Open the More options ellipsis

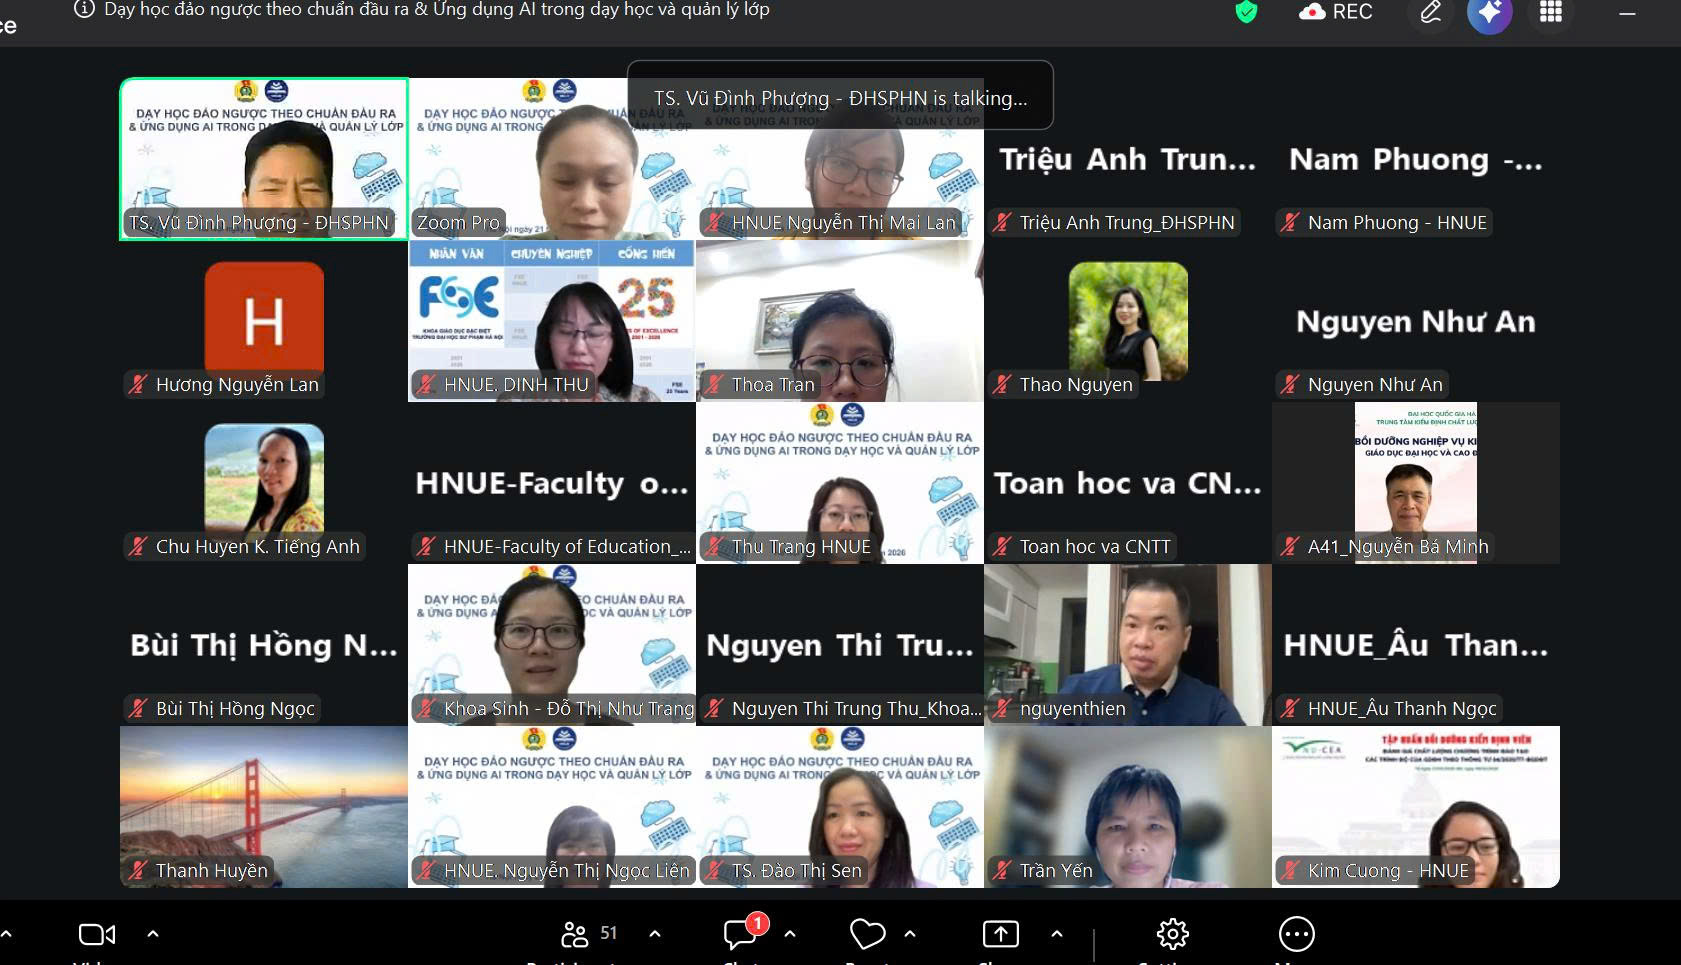1296,934
